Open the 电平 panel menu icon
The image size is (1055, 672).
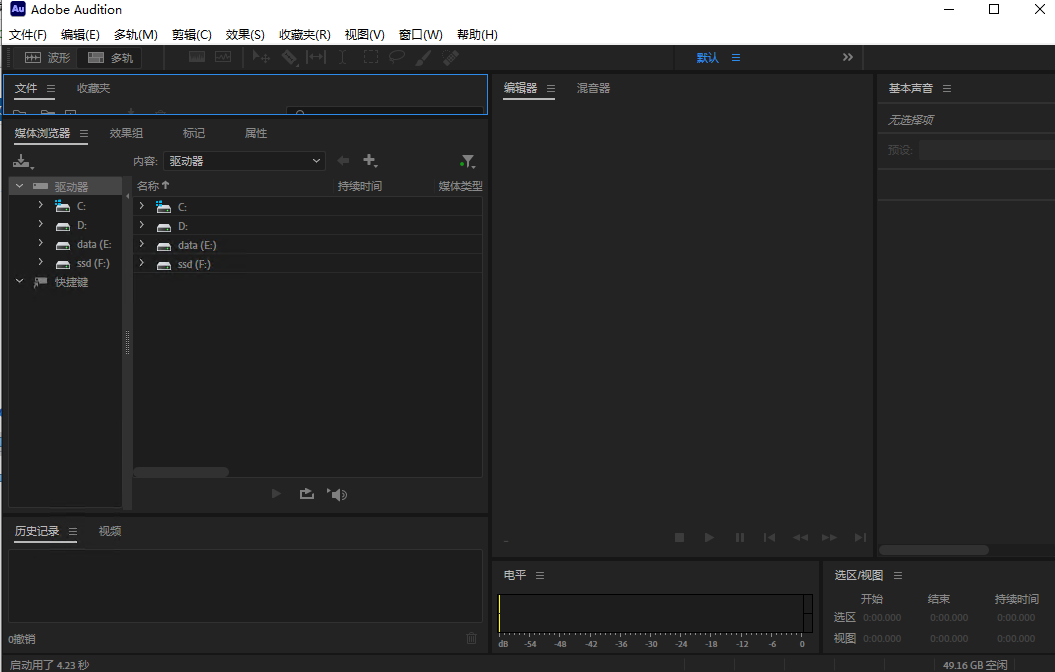point(540,575)
